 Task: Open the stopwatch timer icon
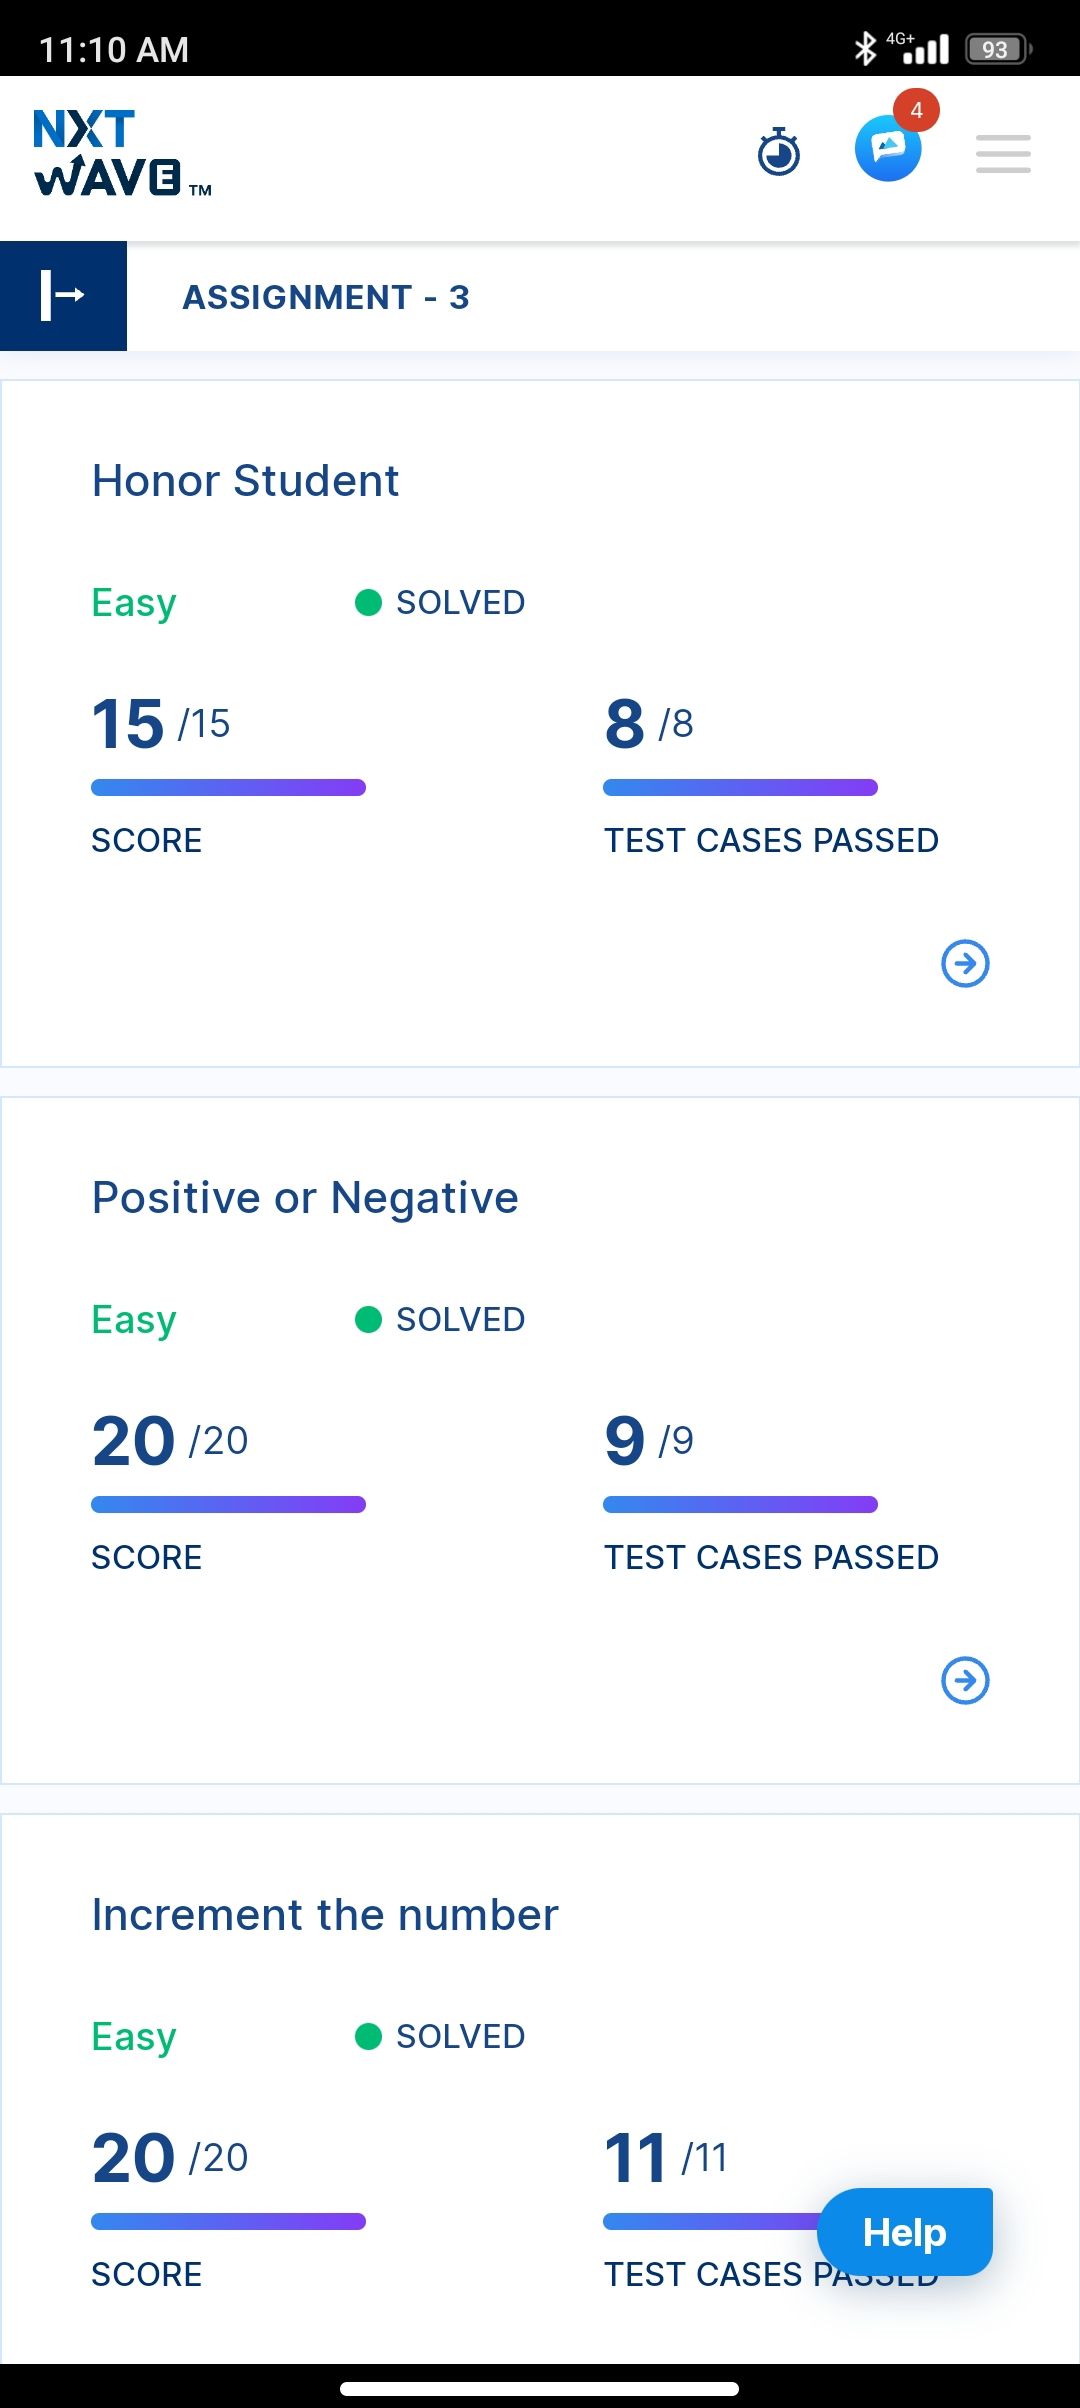click(779, 152)
